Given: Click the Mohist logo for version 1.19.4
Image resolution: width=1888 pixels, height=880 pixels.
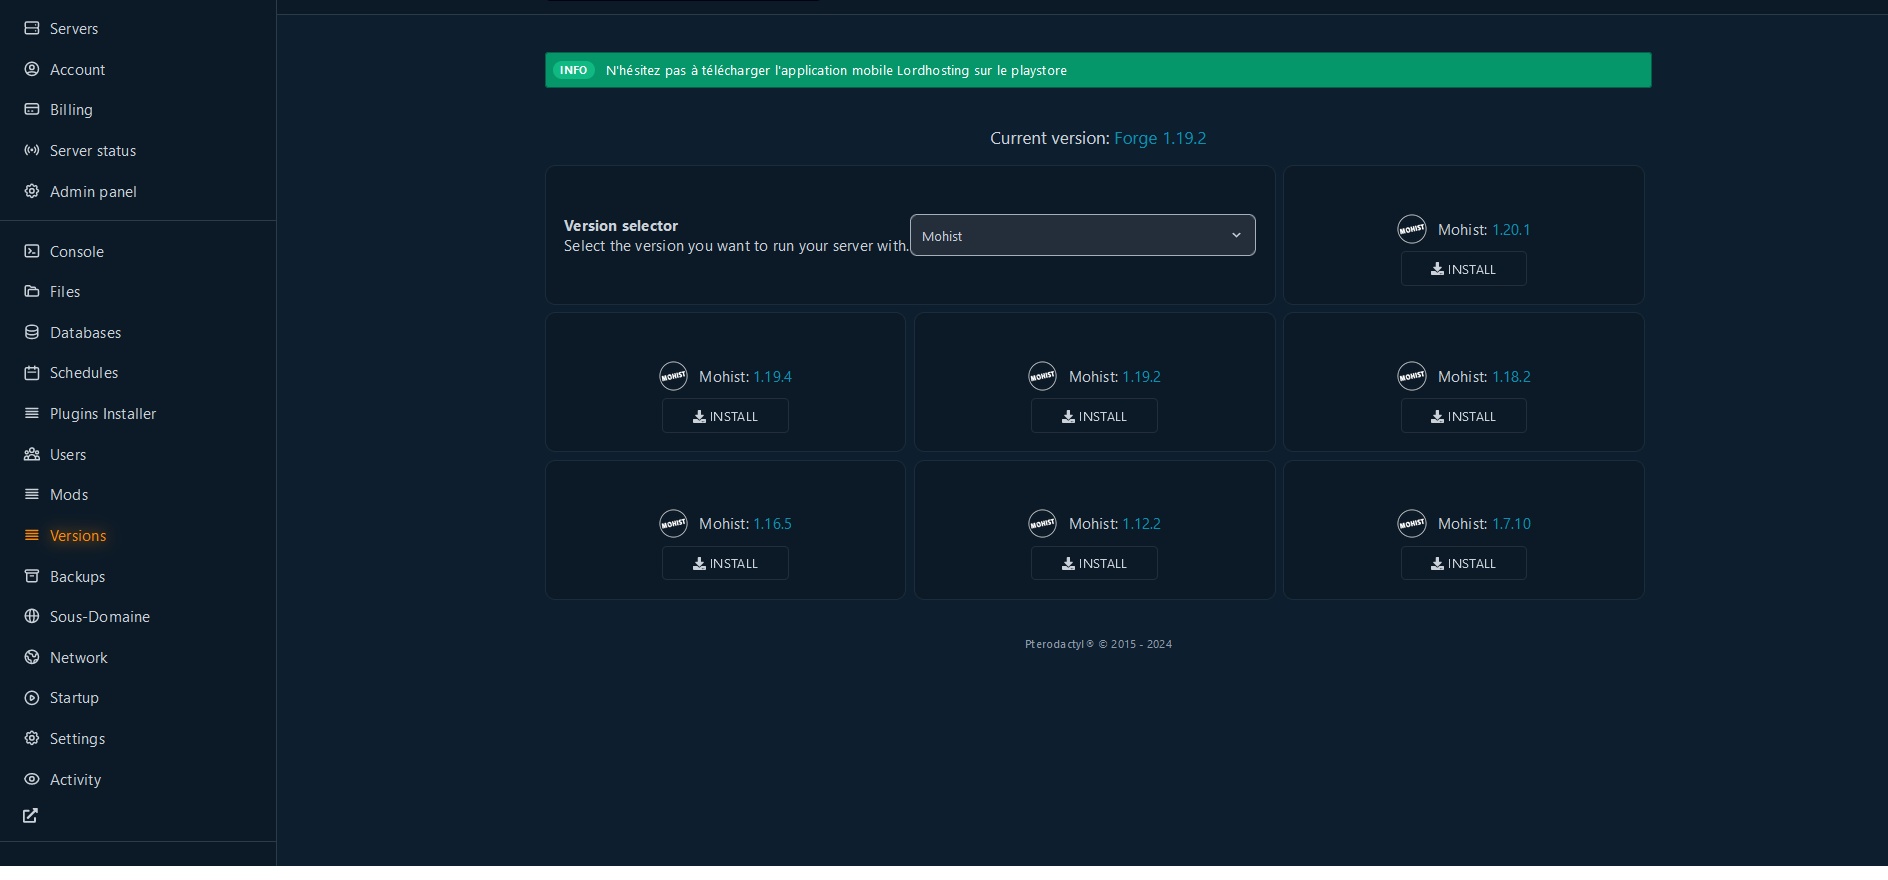Looking at the screenshot, I should pyautogui.click(x=673, y=376).
